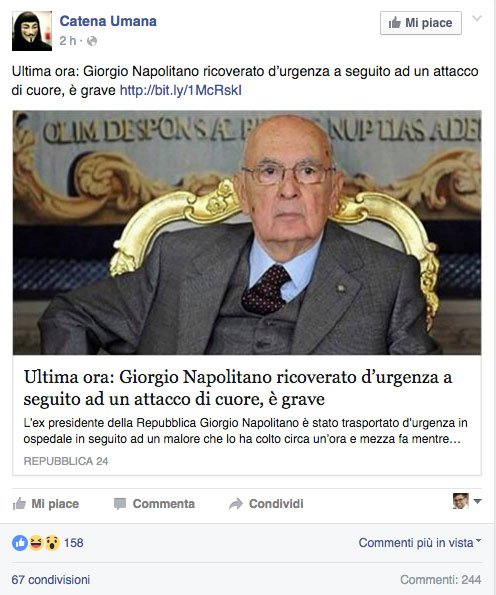Like the post with thumbs-up icon
Image resolution: width=496 pixels, height=595 pixels.
pos(19,504)
